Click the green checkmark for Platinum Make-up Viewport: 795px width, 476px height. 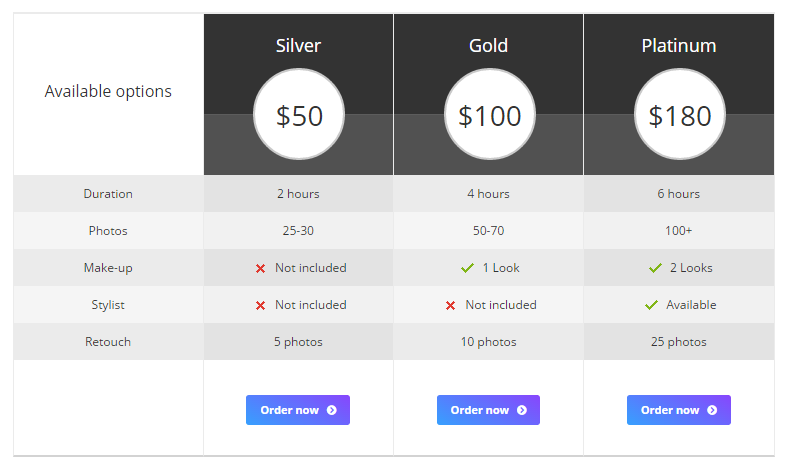coord(655,268)
